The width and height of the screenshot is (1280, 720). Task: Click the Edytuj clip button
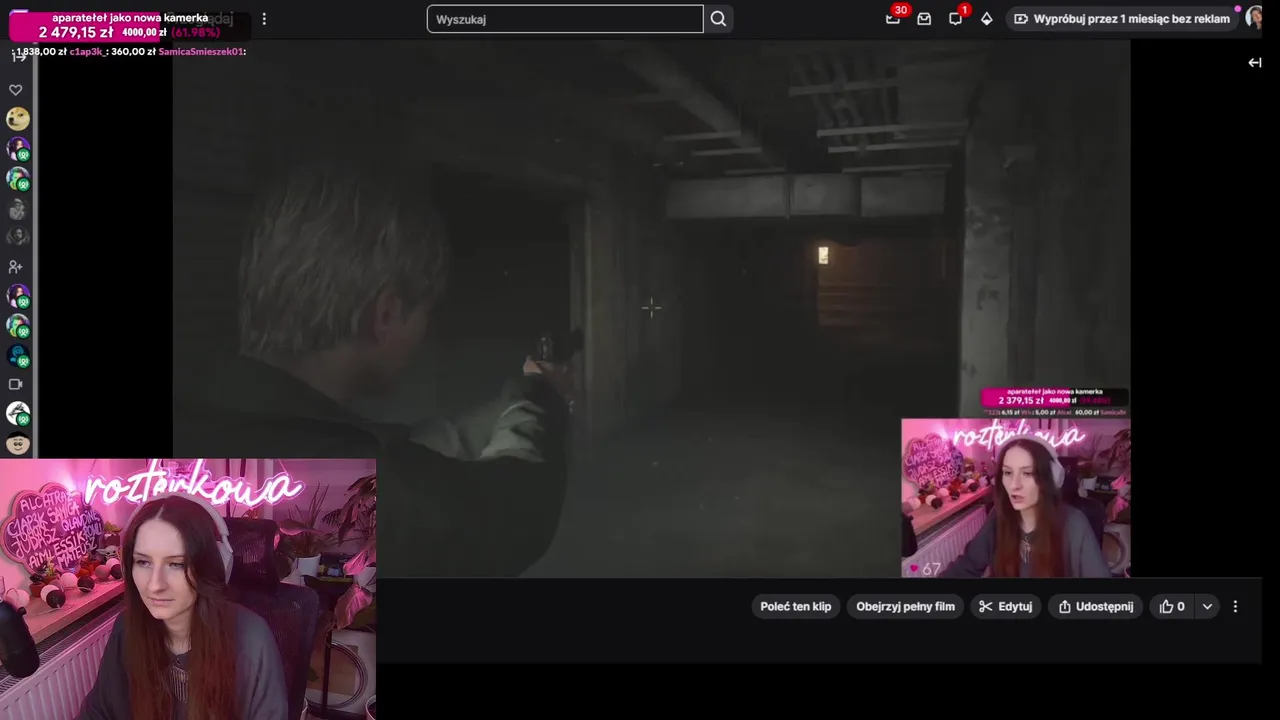(1006, 606)
